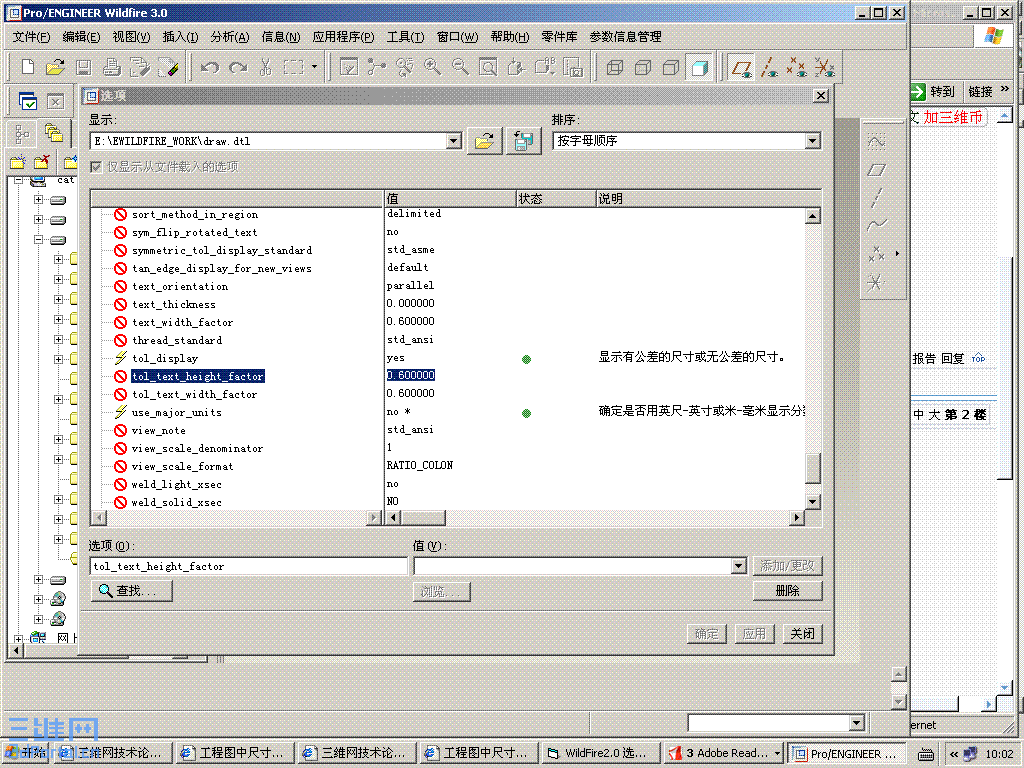Click the 删除 delete button
Image resolution: width=1024 pixels, height=768 pixels.
click(x=787, y=590)
